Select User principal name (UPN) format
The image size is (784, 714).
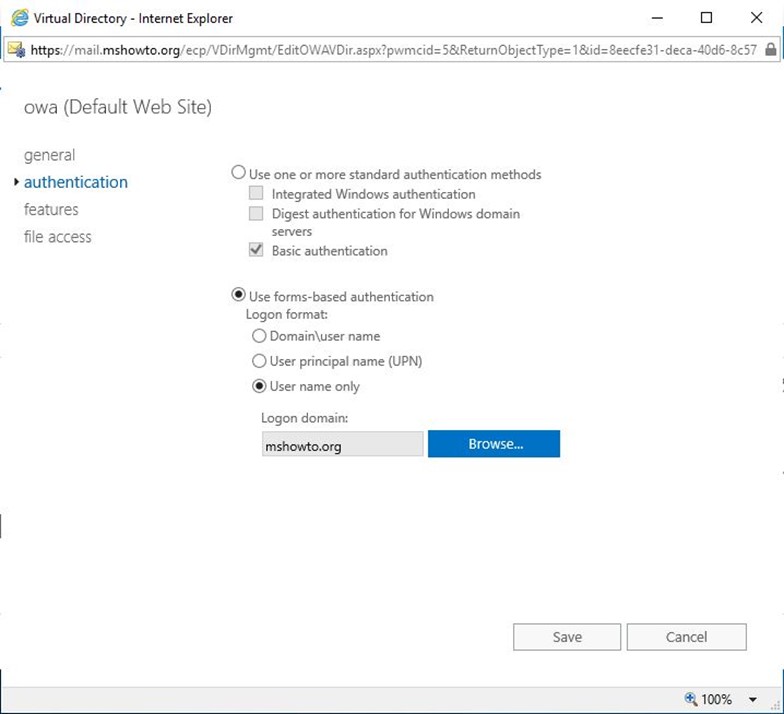tap(259, 360)
